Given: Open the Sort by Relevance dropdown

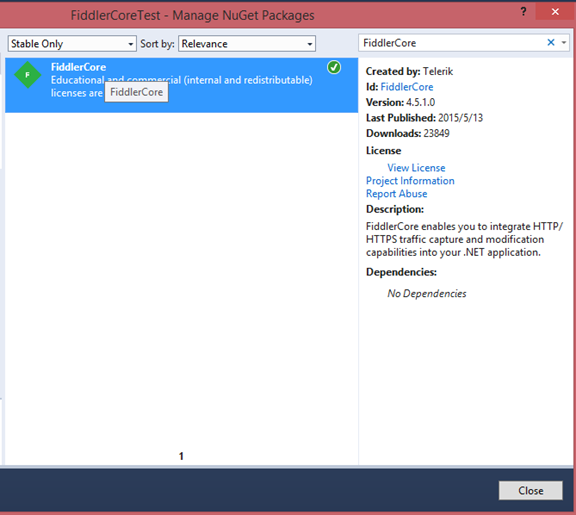Looking at the screenshot, I should point(247,44).
